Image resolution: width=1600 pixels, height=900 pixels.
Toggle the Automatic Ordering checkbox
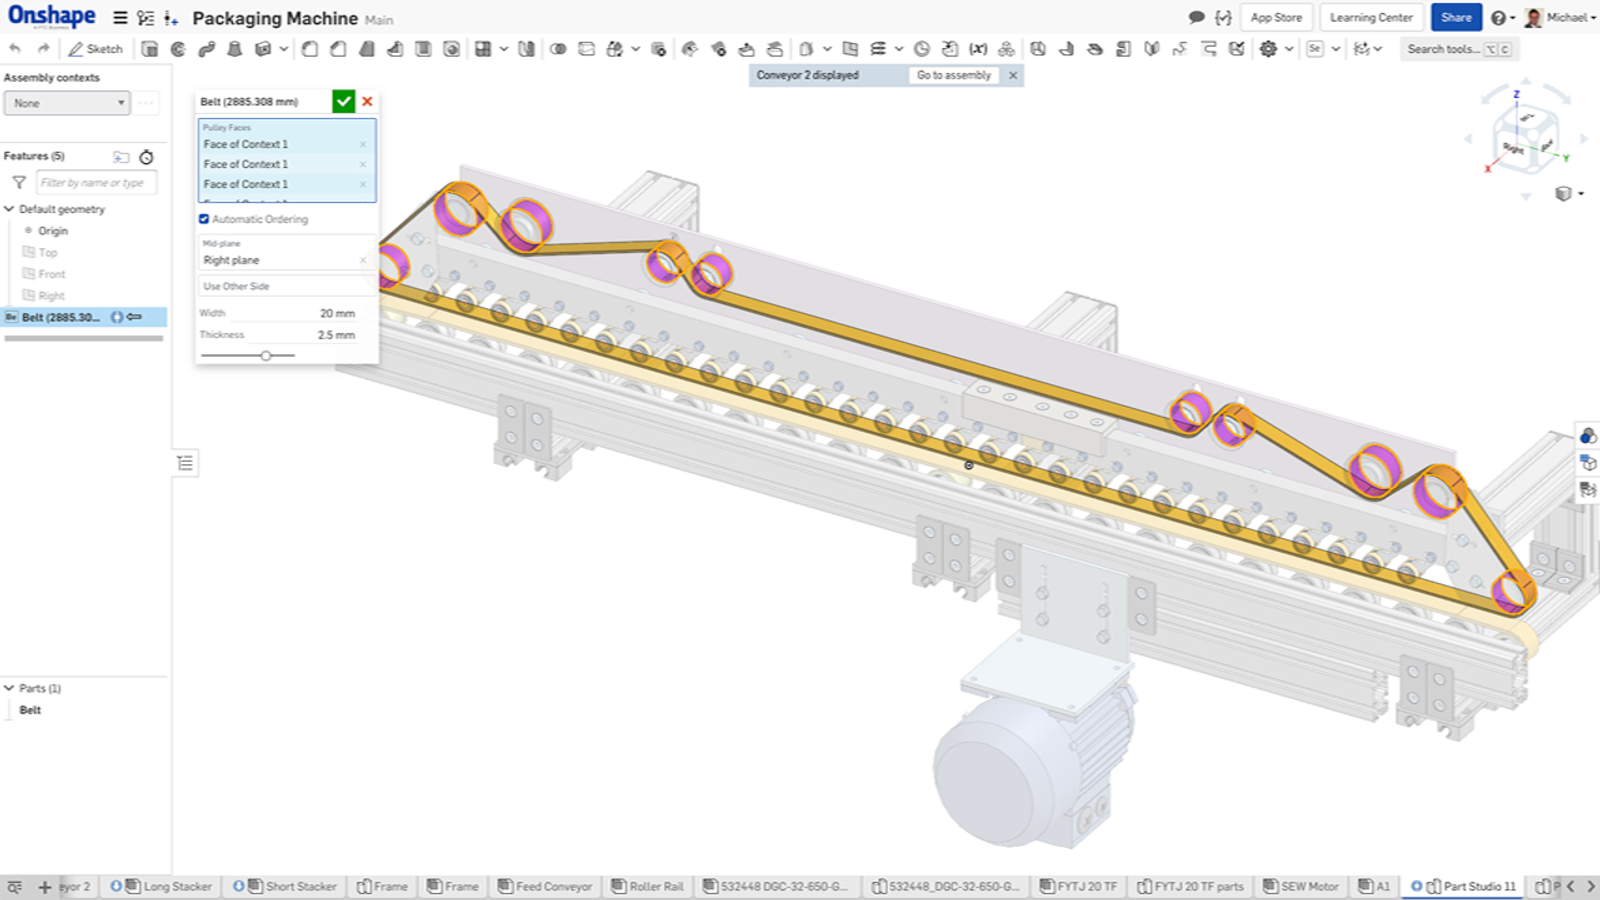tap(204, 219)
